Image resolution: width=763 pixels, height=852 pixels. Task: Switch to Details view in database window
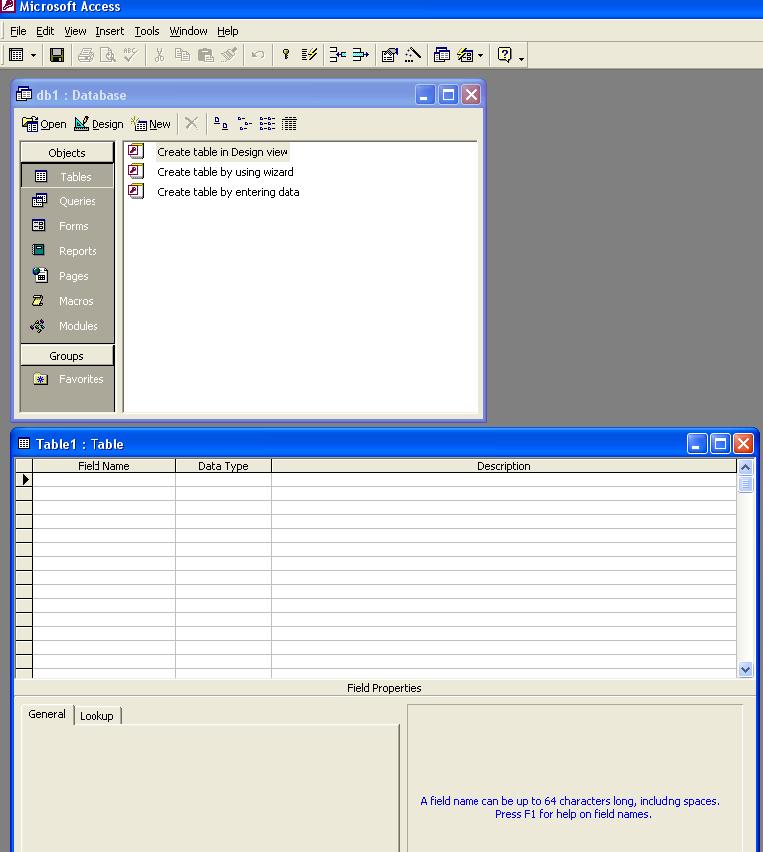point(289,124)
